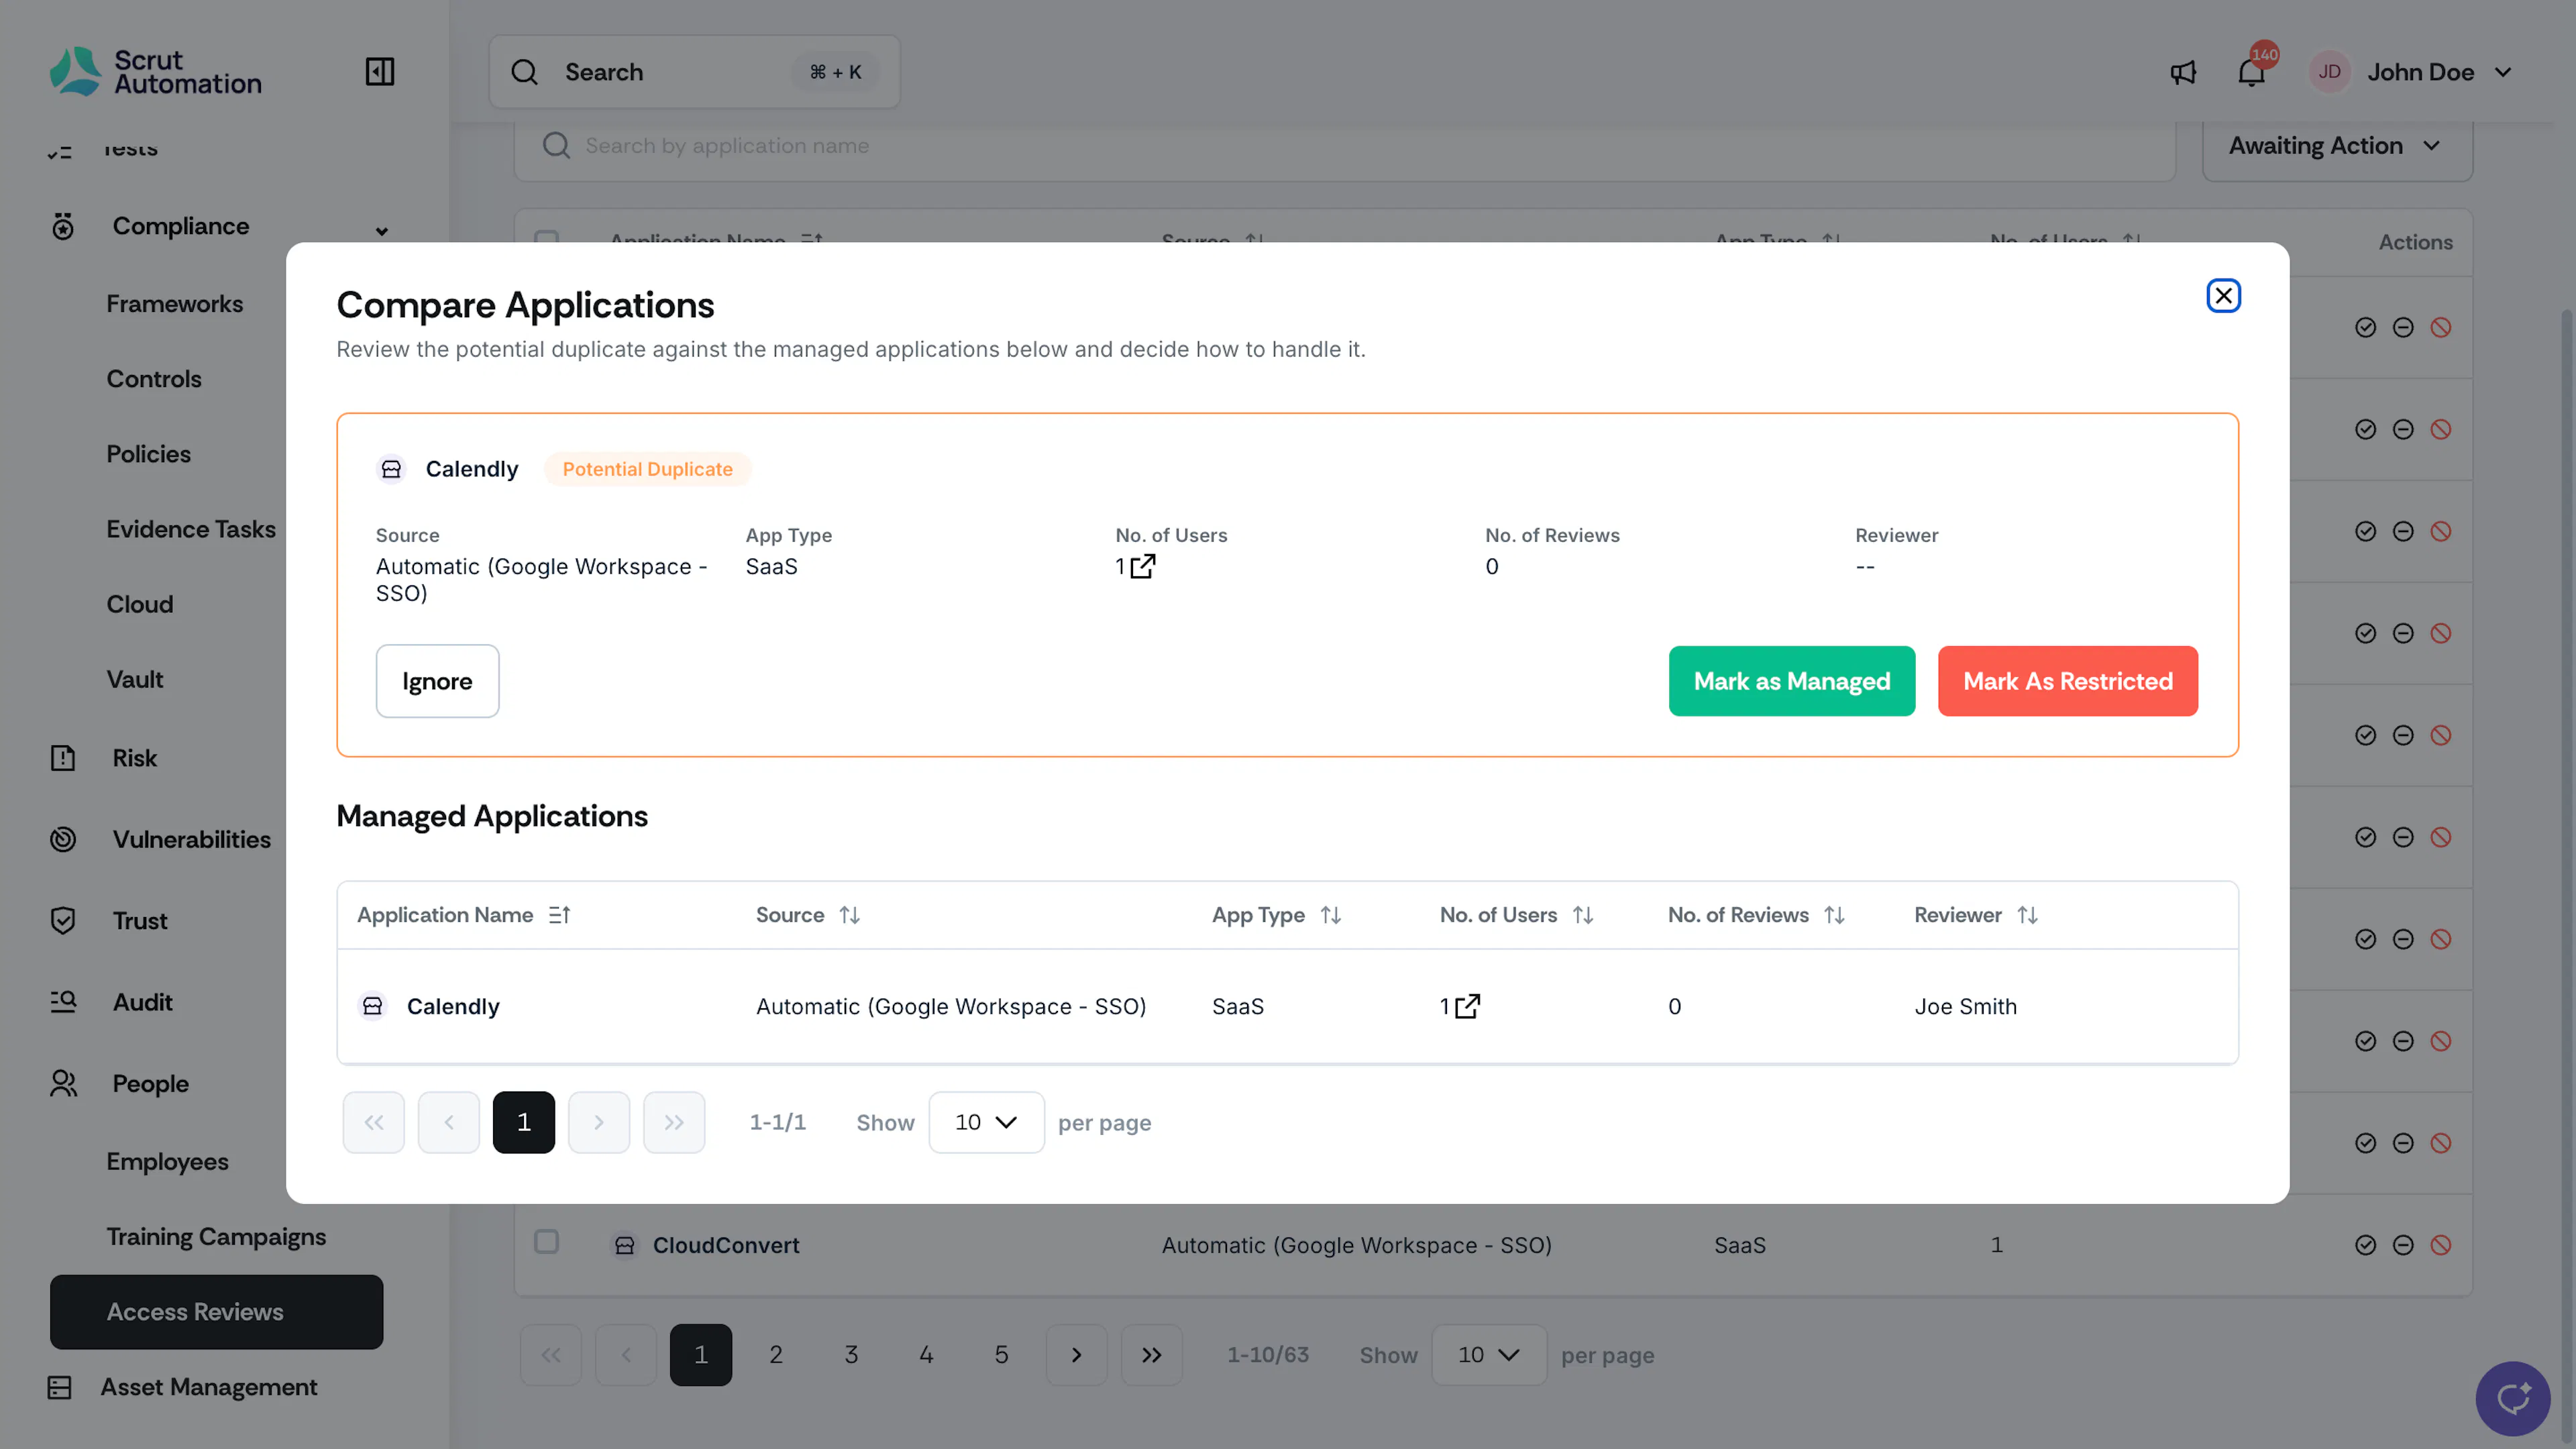
Task: Collapse the sidebar panel icon
Action: [380, 72]
